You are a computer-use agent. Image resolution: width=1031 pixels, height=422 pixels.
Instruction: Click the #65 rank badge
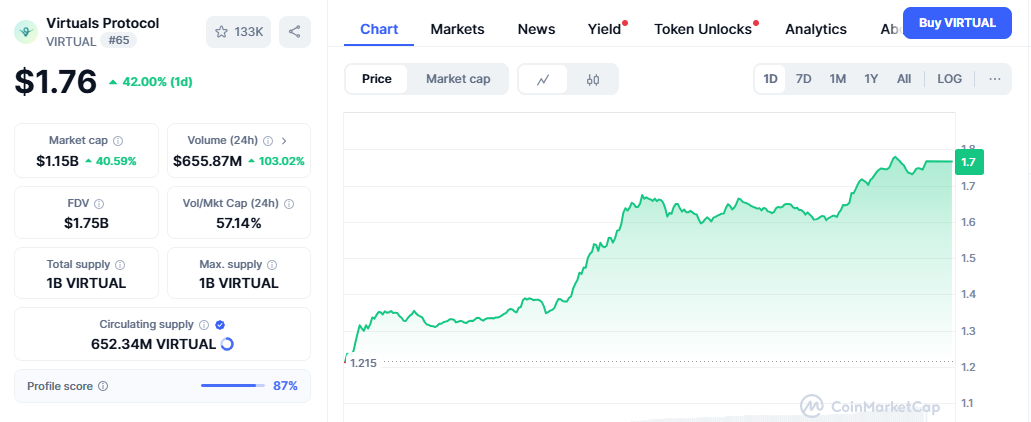coord(118,41)
